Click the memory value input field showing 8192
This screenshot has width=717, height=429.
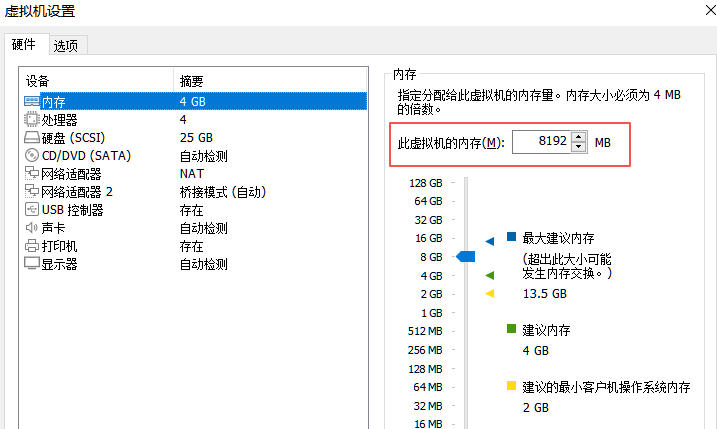[541, 143]
